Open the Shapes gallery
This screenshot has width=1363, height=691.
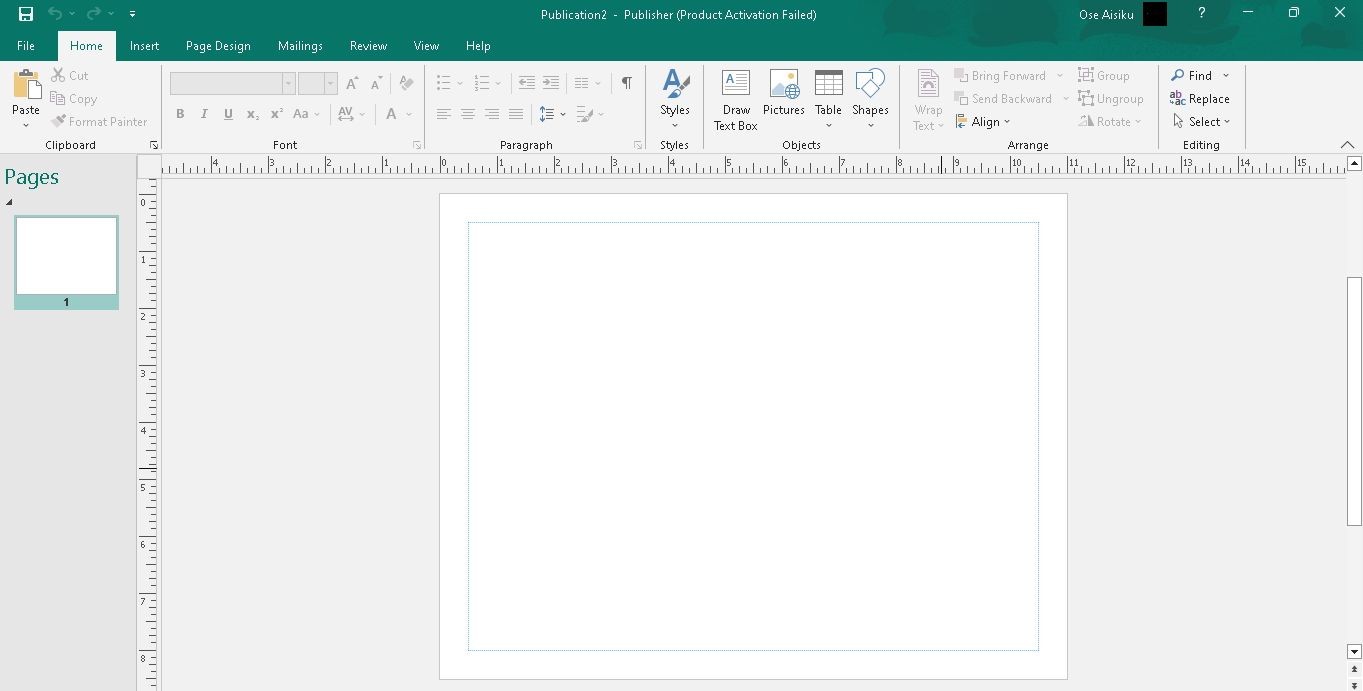tap(870, 99)
